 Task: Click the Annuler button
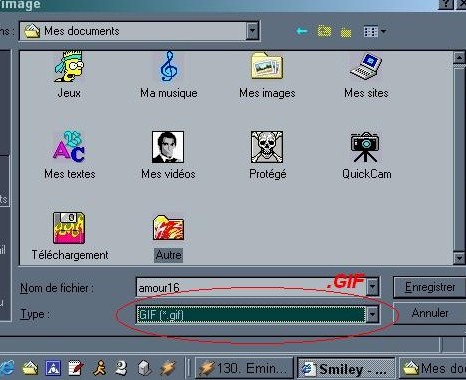point(429,313)
